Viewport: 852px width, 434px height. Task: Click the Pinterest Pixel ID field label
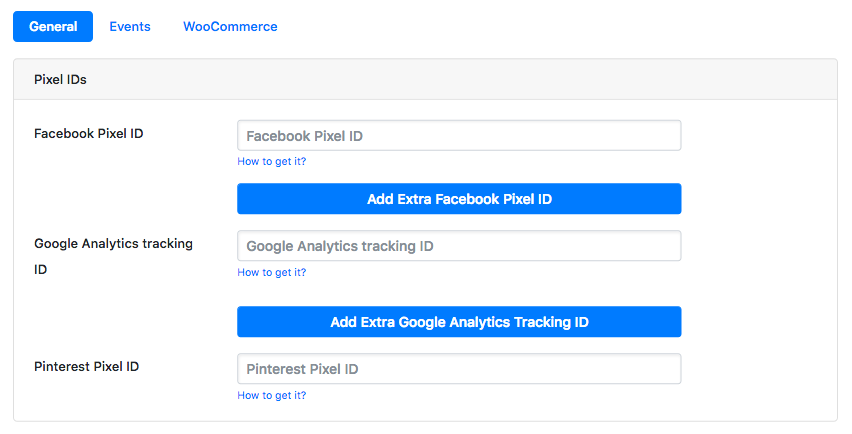pyautogui.click(x=86, y=366)
